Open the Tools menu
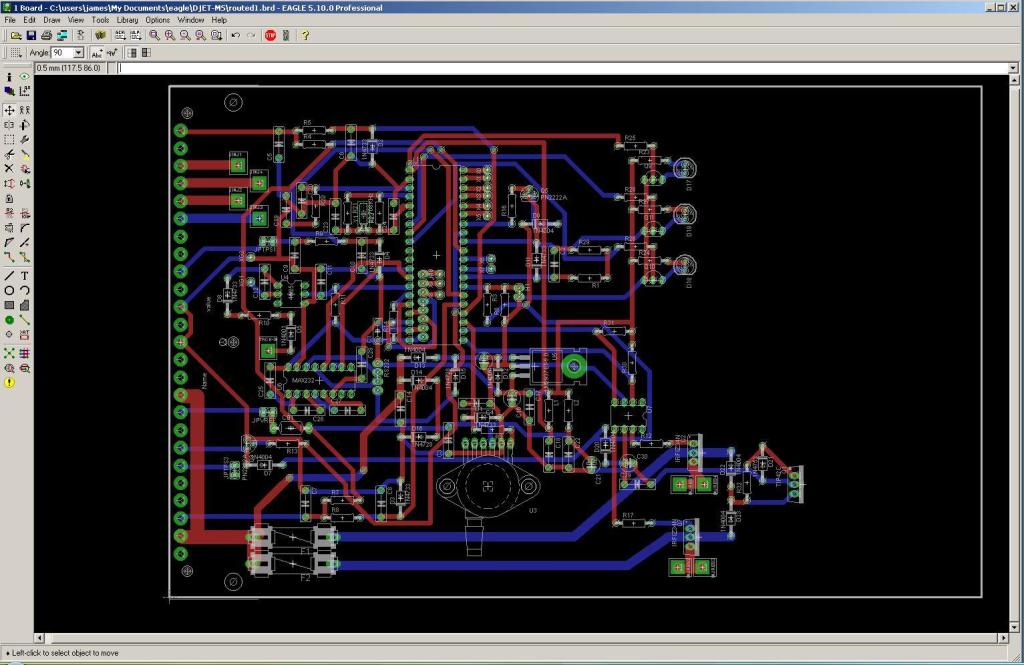This screenshot has width=1024, height=665. [x=100, y=20]
